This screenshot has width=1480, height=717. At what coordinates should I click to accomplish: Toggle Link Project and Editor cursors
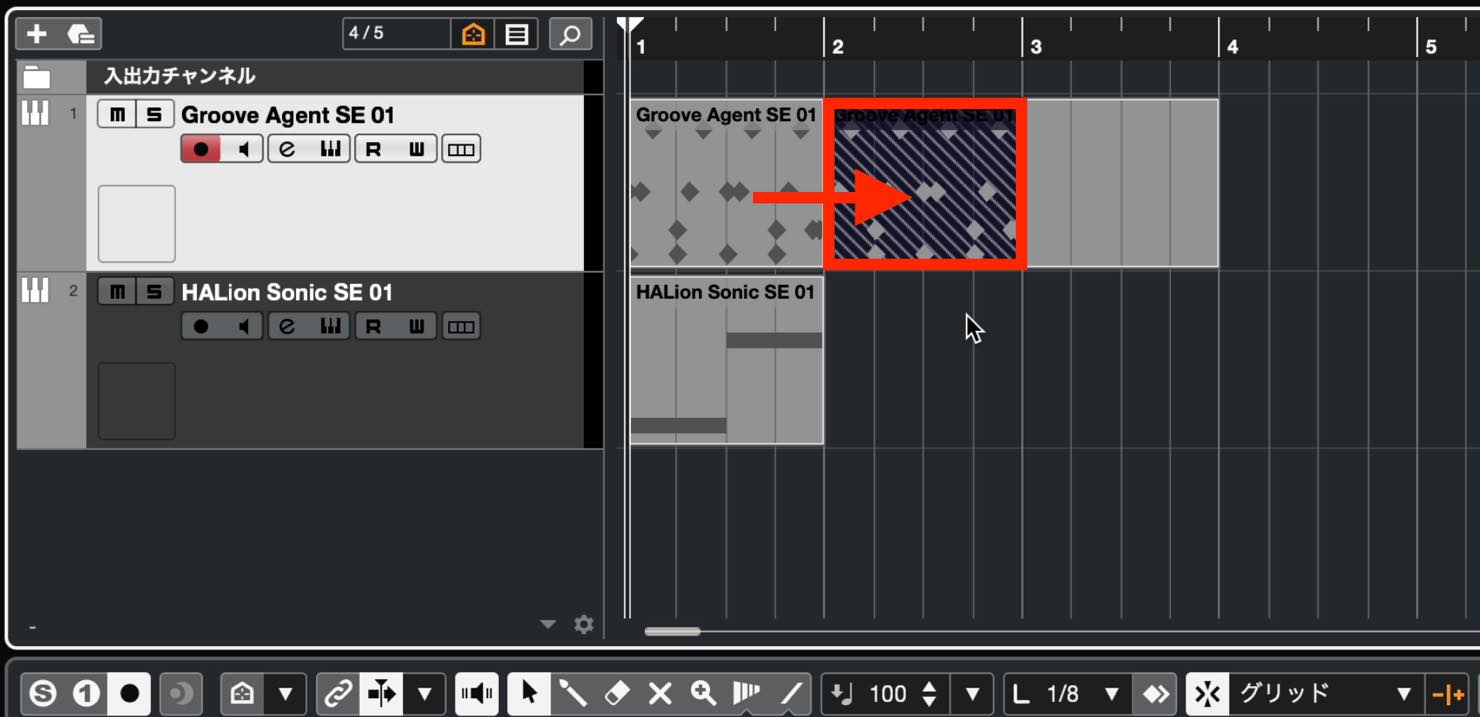tap(338, 692)
